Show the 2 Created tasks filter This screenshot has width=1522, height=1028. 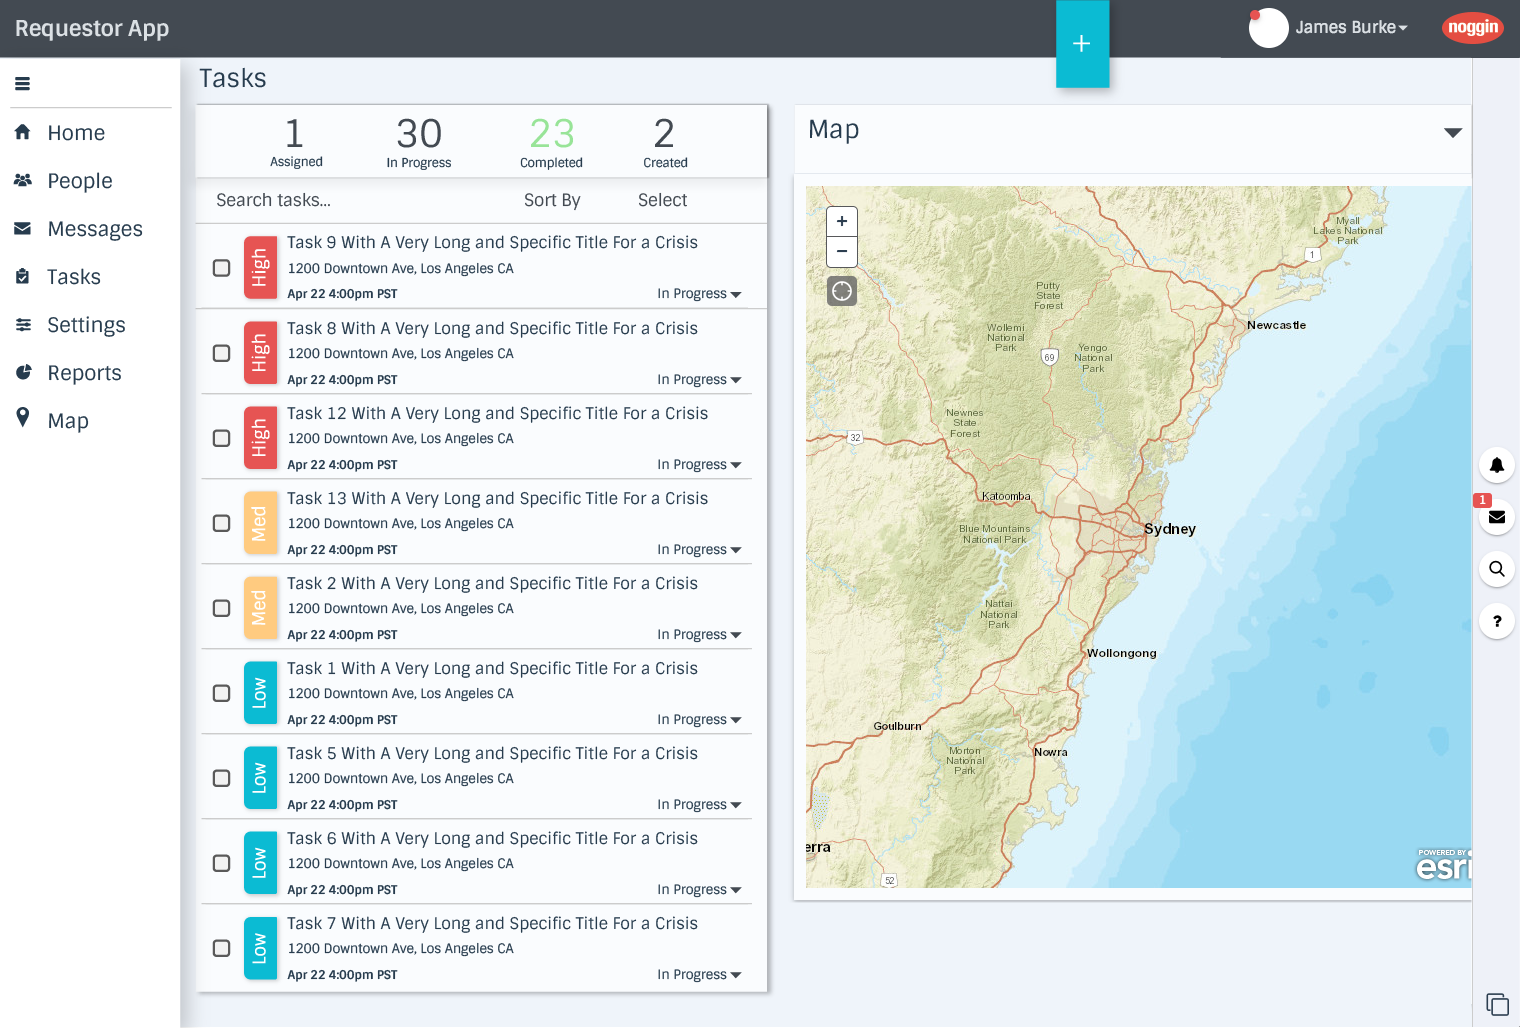[x=665, y=142]
